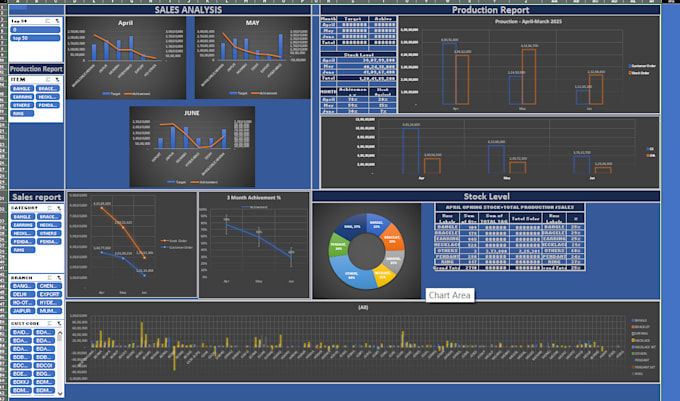Clear the filter on the ITEM slicer
Viewport: 680px width, 401px height.
point(58,80)
